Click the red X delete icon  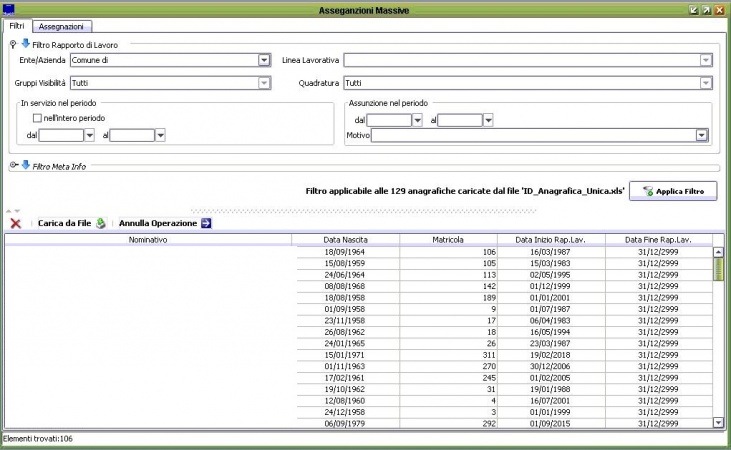(x=16, y=223)
